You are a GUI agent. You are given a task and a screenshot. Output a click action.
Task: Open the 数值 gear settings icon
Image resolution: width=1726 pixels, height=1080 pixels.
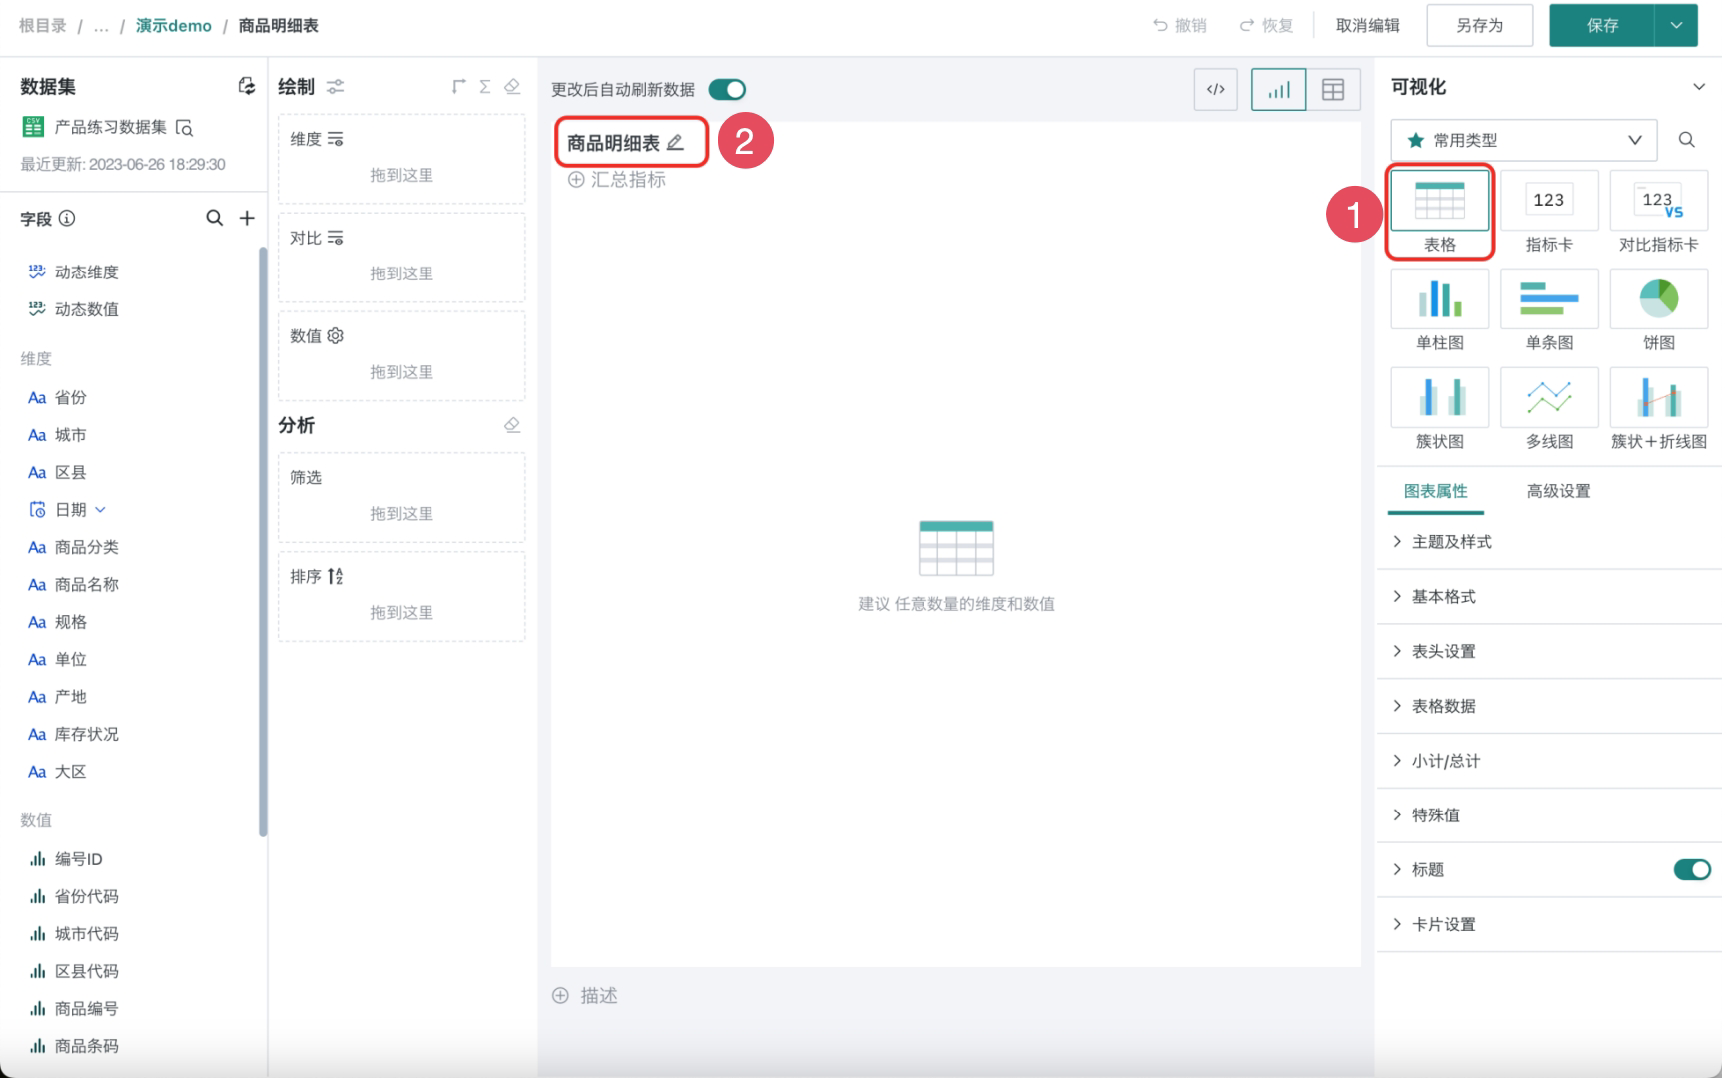335,336
